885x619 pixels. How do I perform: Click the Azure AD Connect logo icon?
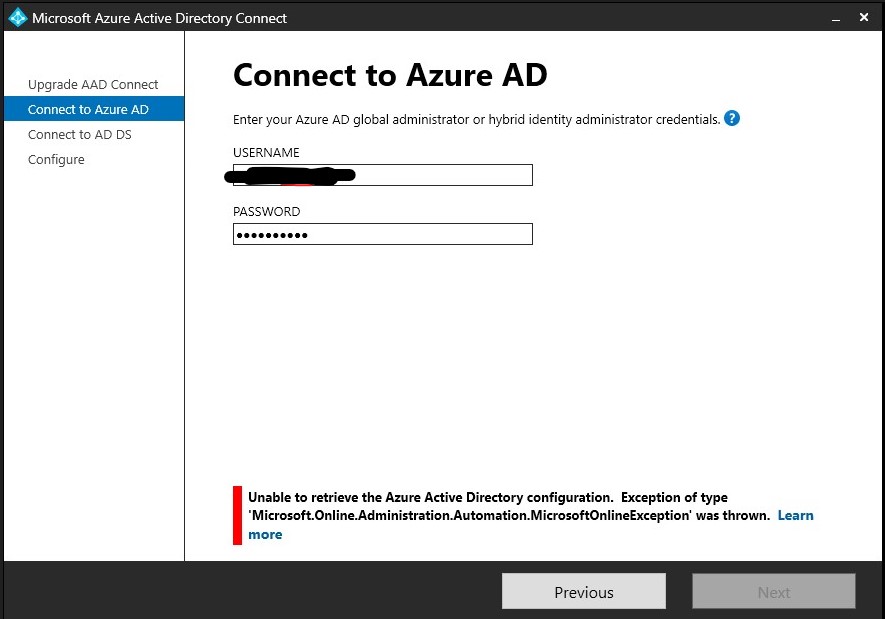pyautogui.click(x=17, y=17)
